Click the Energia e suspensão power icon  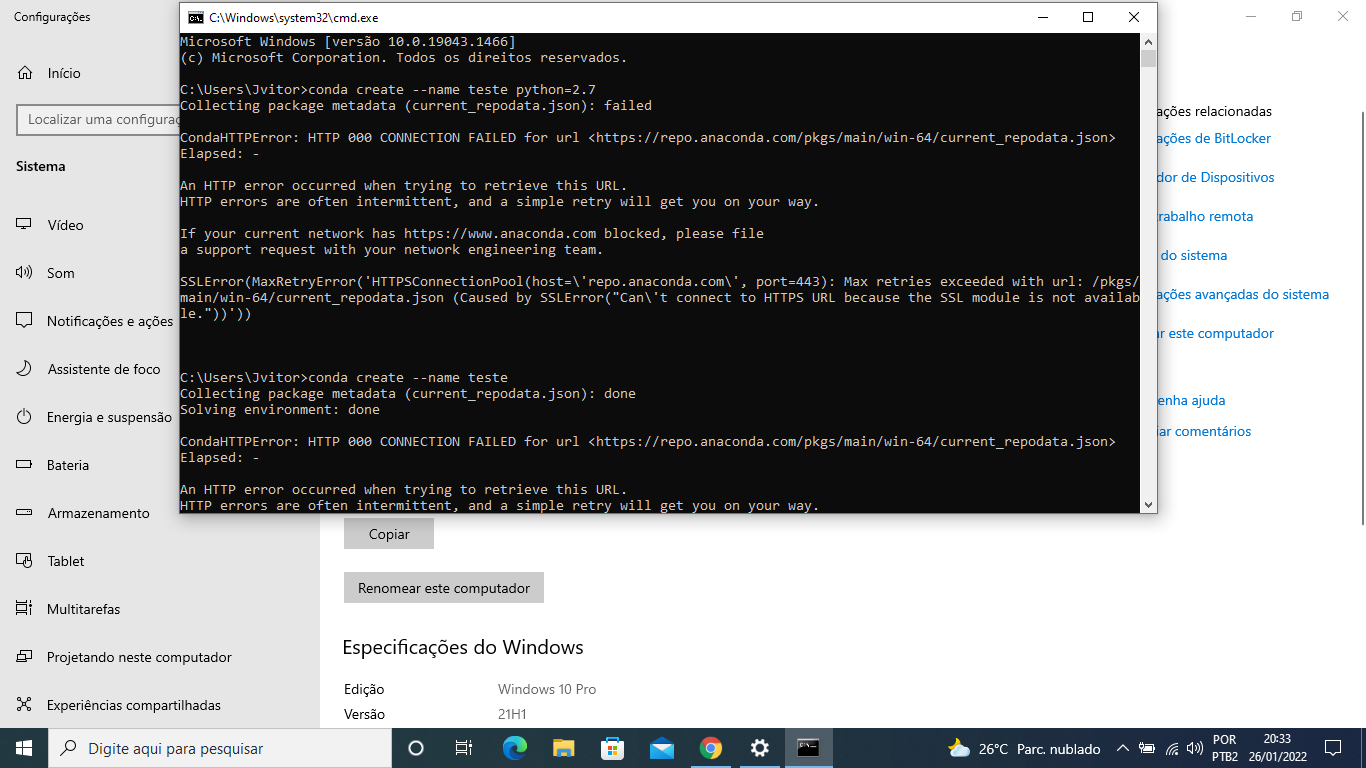click(24, 417)
